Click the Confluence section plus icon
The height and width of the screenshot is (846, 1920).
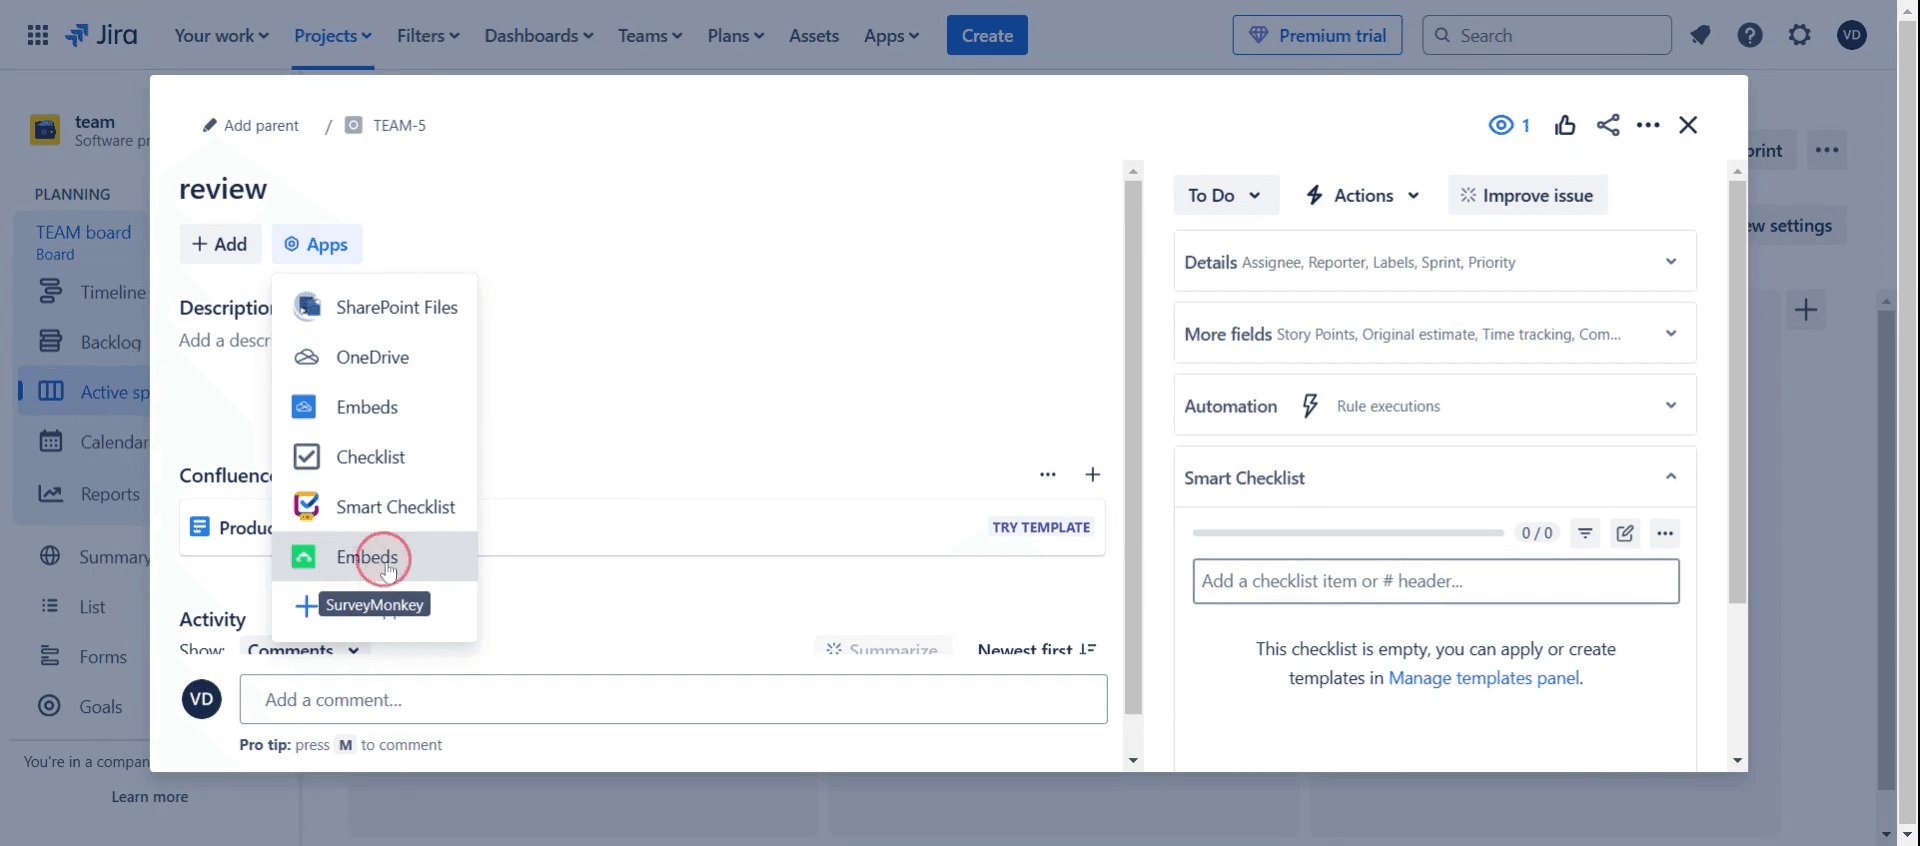coord(1092,474)
